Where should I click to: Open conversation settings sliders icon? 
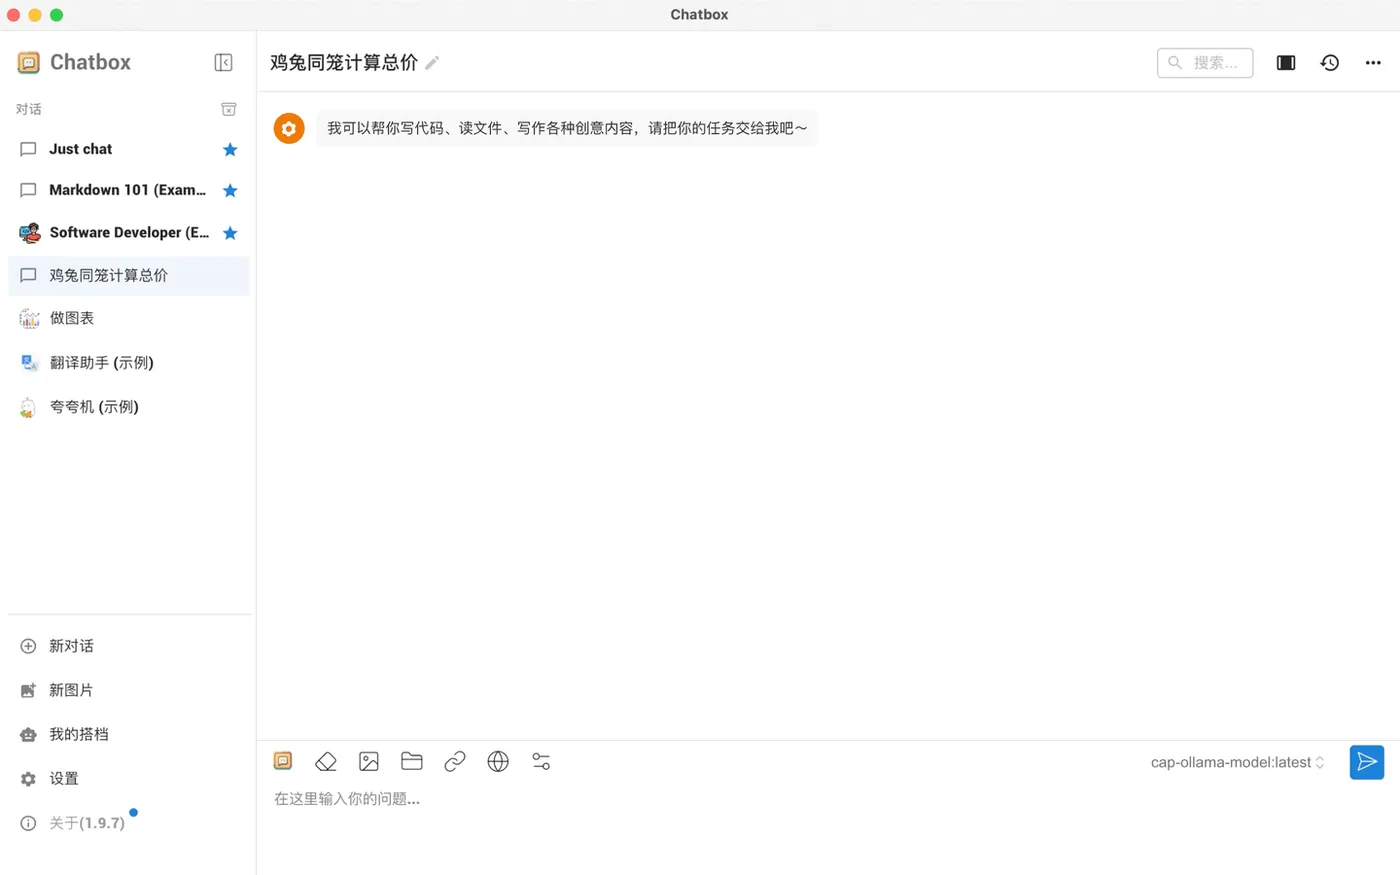(541, 762)
